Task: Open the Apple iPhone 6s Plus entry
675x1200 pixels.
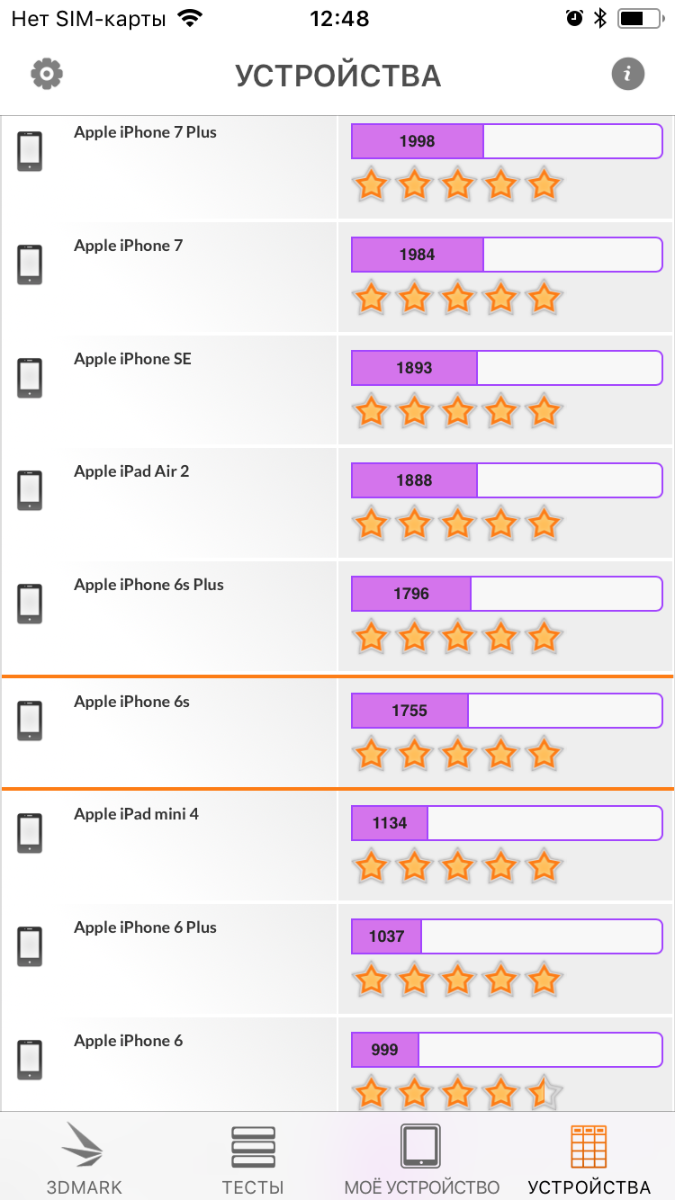Action: [x=148, y=585]
